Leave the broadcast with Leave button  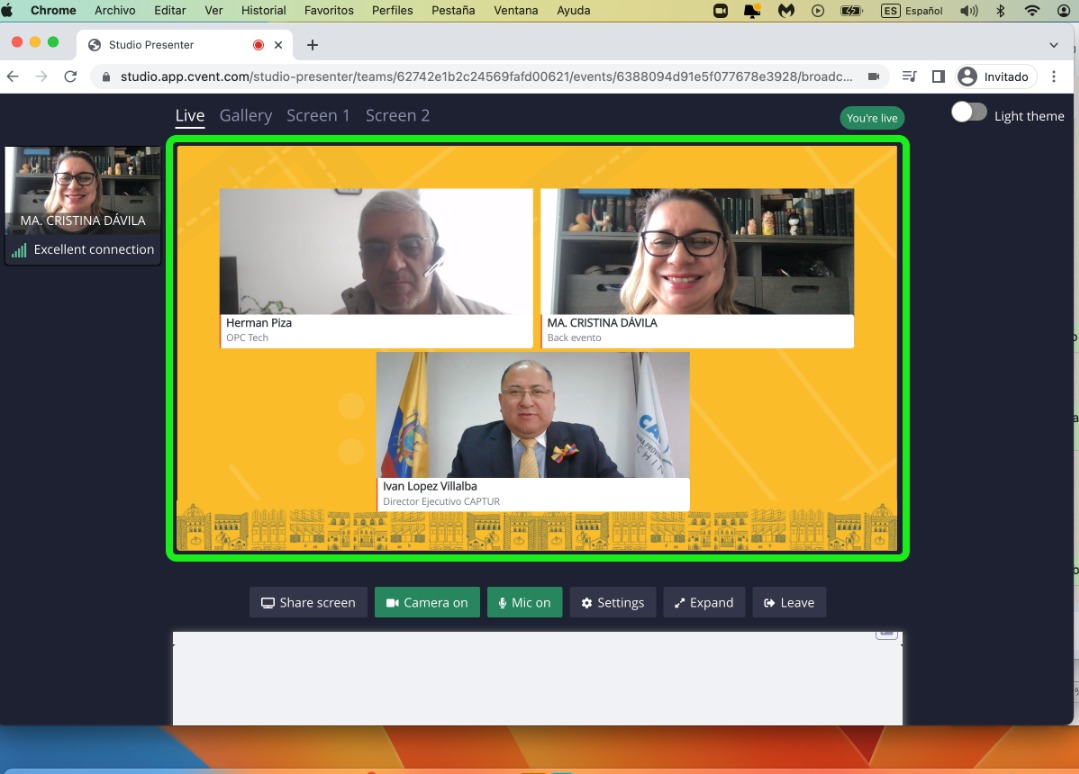coord(789,603)
